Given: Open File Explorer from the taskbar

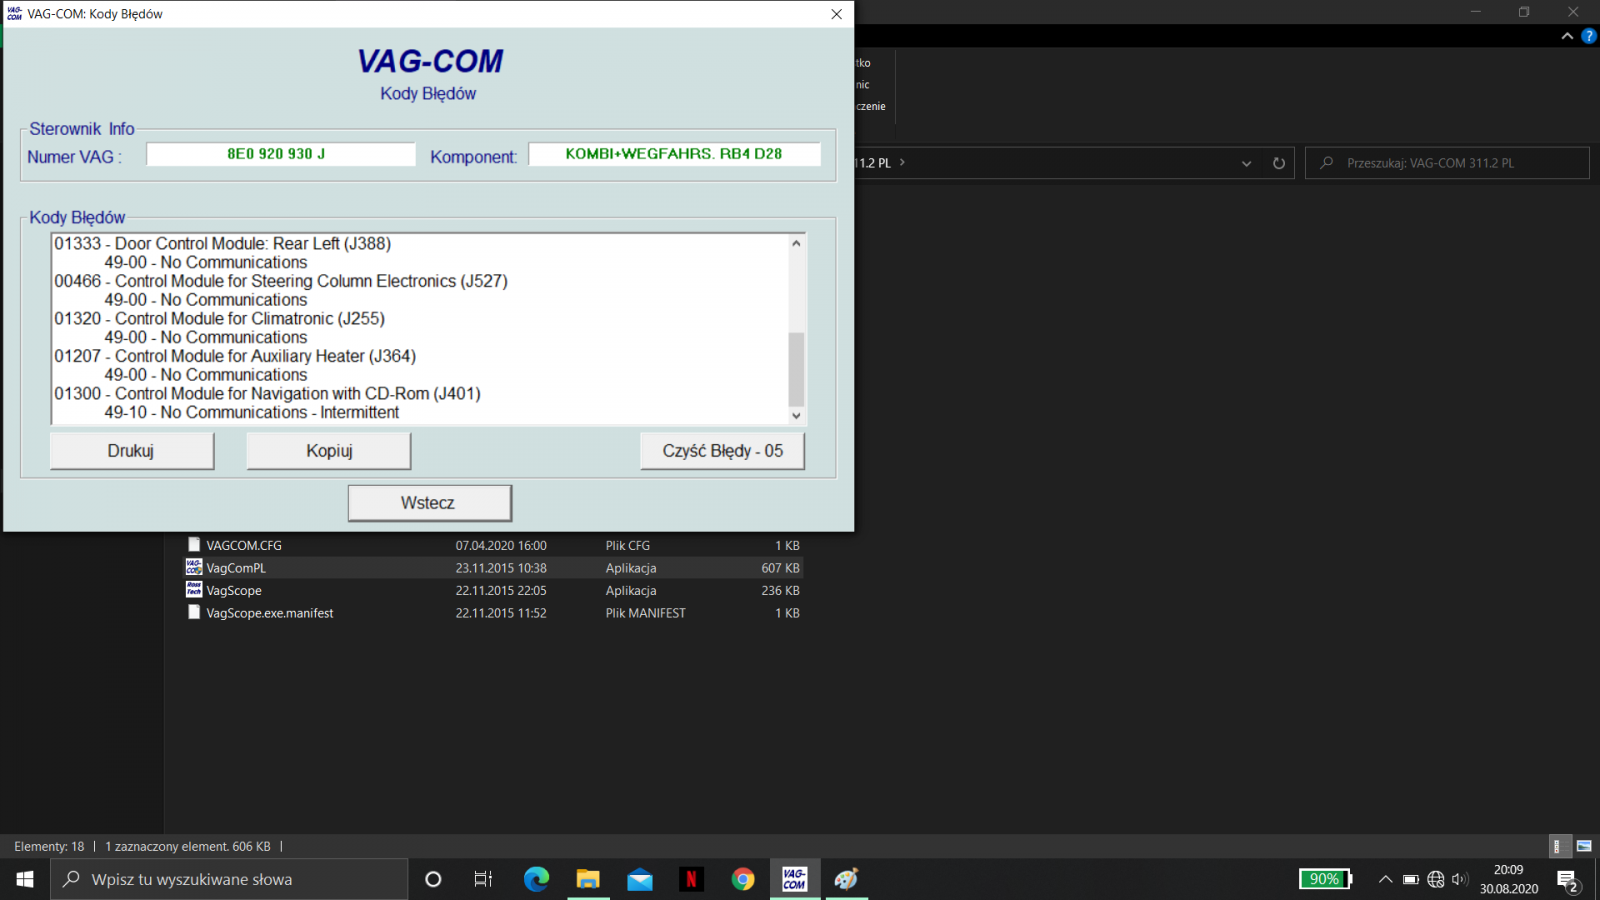Looking at the screenshot, I should point(588,879).
